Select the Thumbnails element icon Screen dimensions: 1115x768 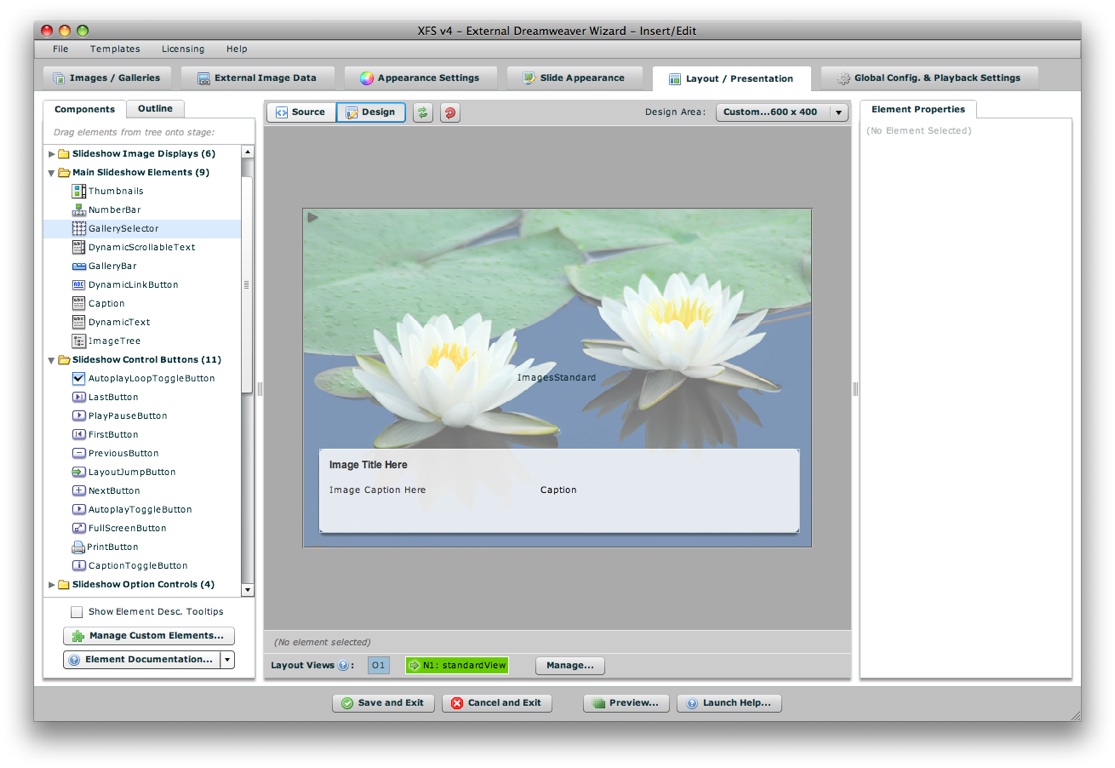tap(79, 191)
